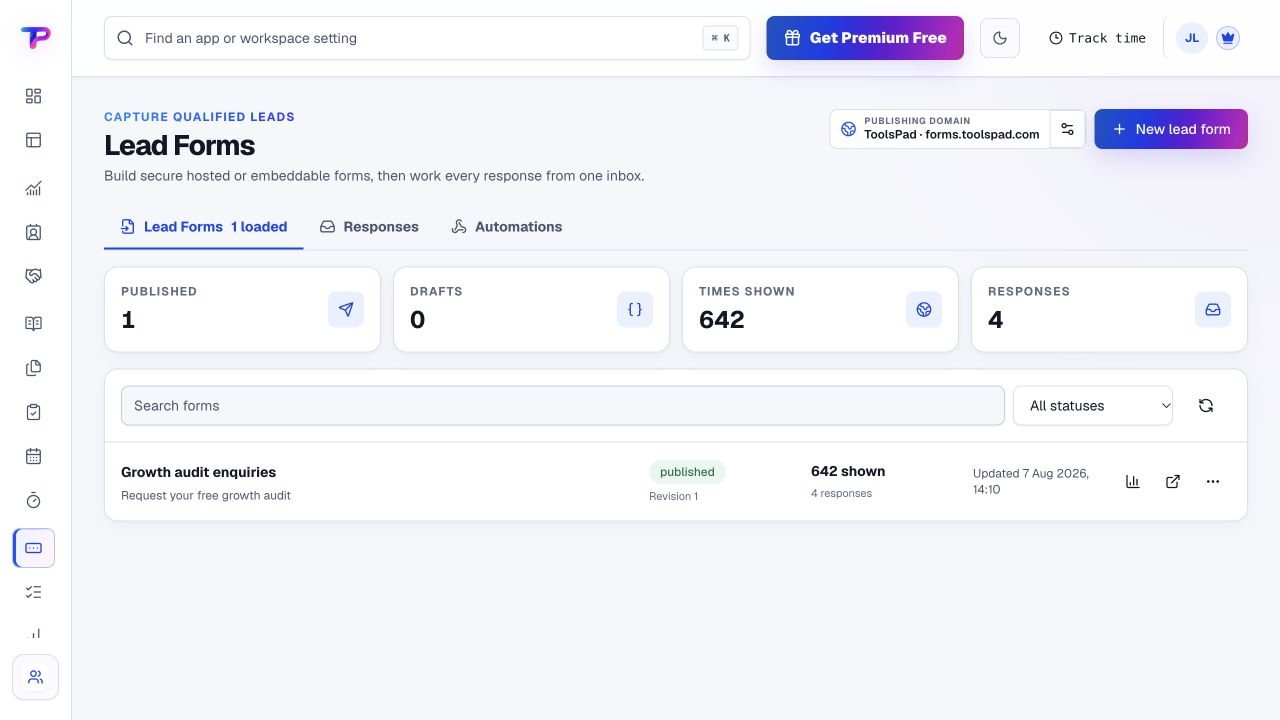Open the JL user avatar menu
Screen dimensions: 1280x720
pos(1192,38)
